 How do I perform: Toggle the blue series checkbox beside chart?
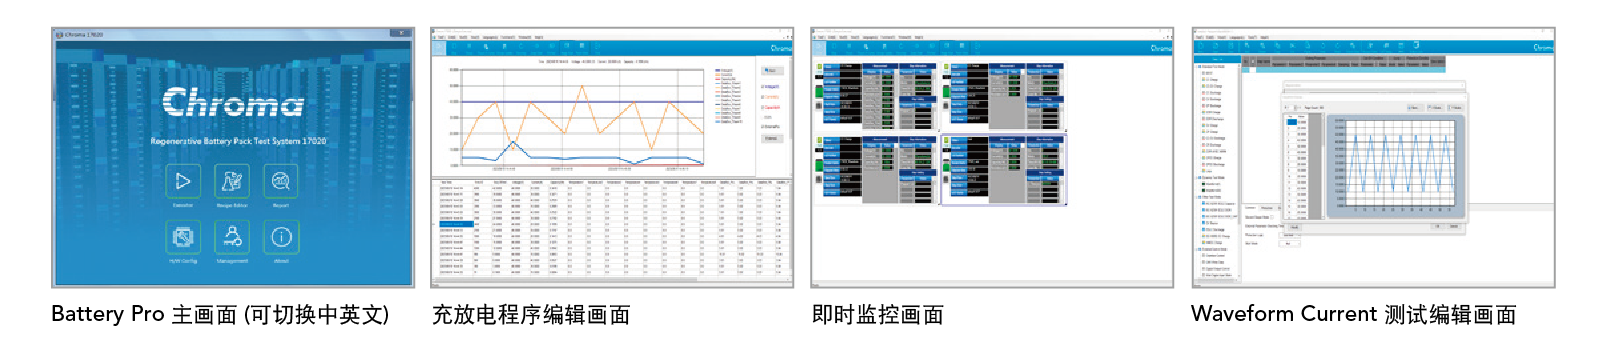coord(763,87)
